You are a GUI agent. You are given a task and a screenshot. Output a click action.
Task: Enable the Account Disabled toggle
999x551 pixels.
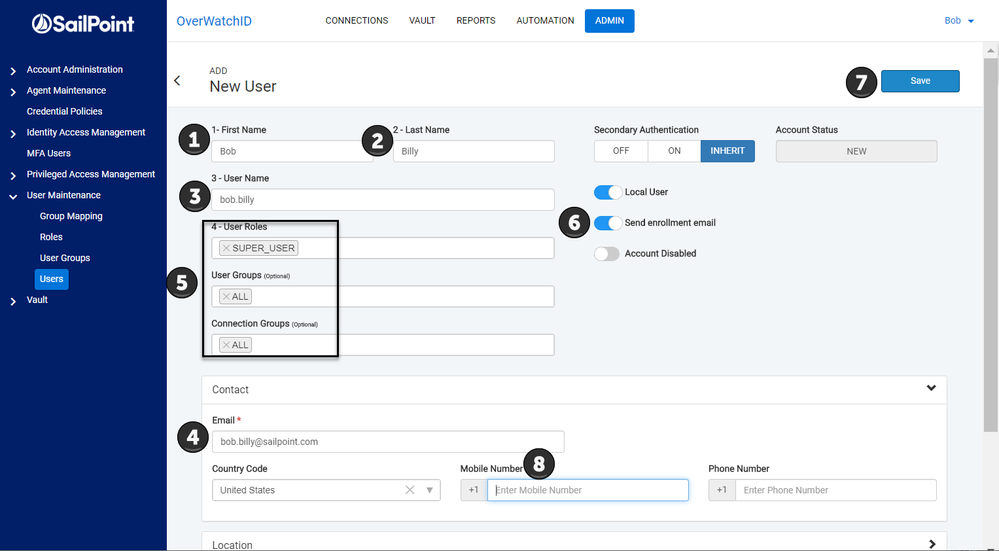[x=608, y=254]
